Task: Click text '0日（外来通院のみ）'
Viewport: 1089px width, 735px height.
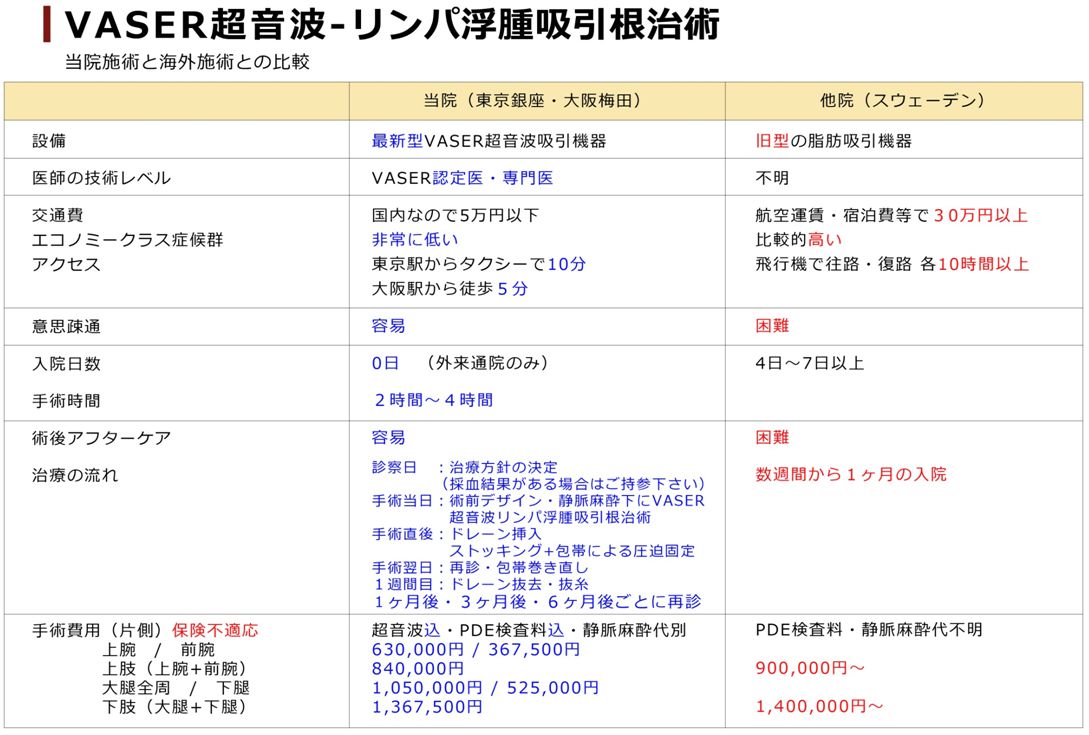Action: 460,363
